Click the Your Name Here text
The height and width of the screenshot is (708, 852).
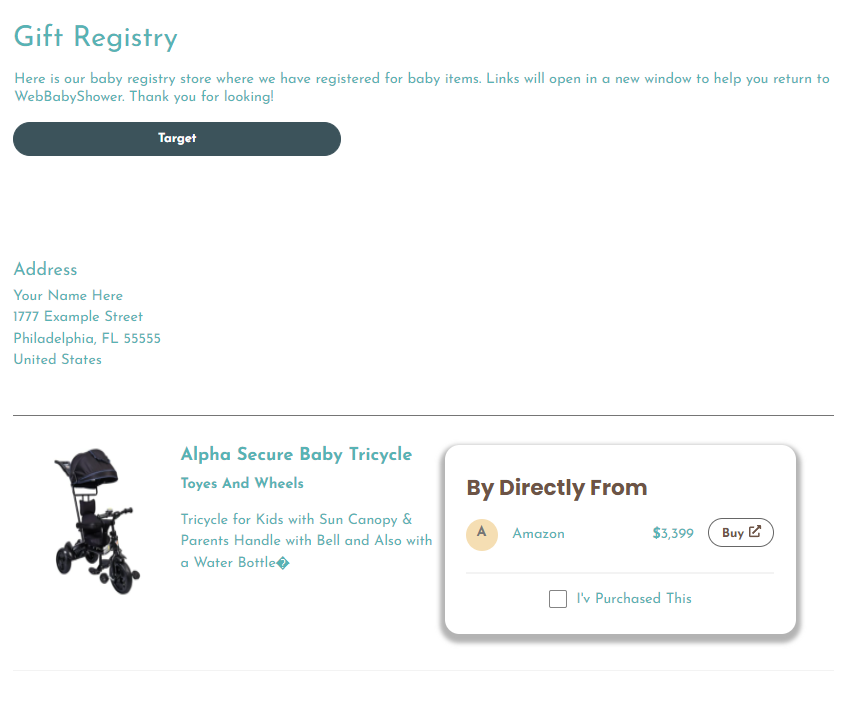68,296
